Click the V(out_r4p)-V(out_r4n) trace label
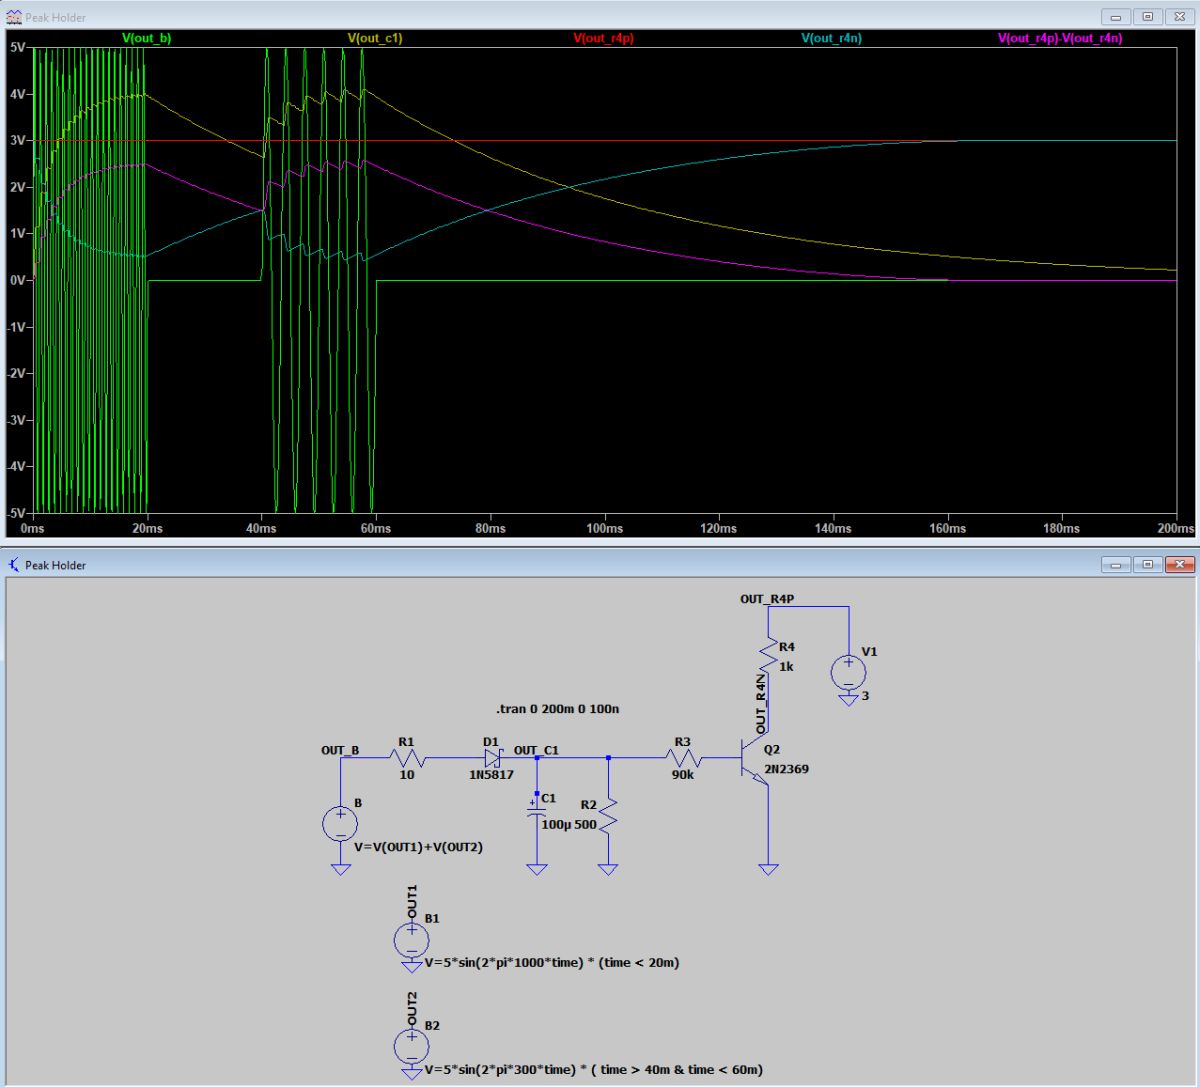This screenshot has width=1200, height=1088. click(1060, 38)
